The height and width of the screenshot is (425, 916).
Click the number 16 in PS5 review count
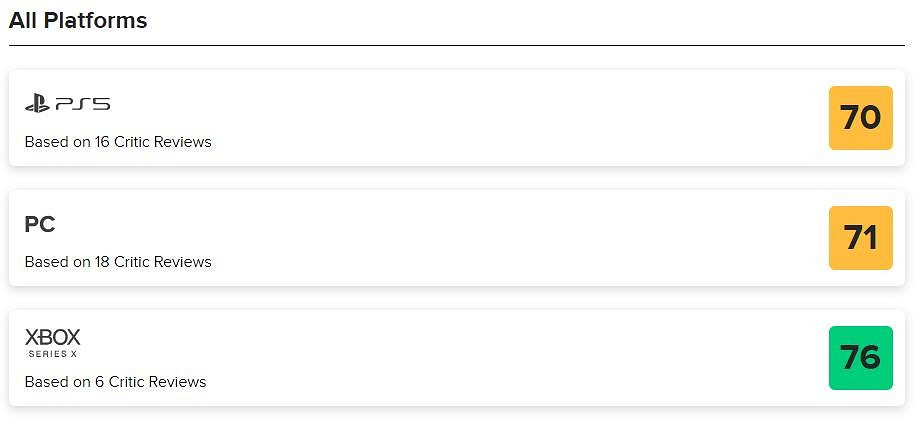[x=102, y=142]
